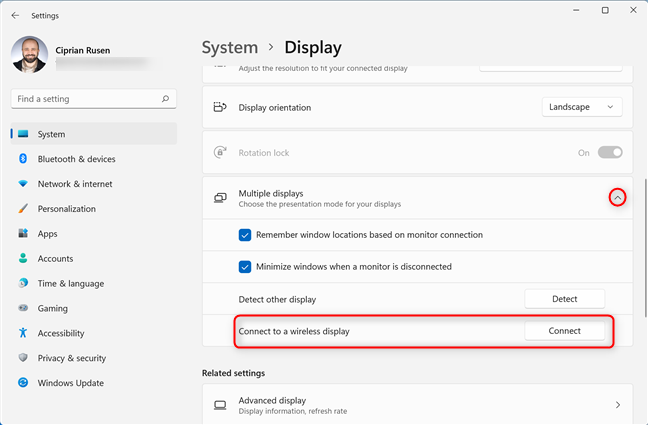Click the Multiple displays monitor icon

tap(220, 198)
